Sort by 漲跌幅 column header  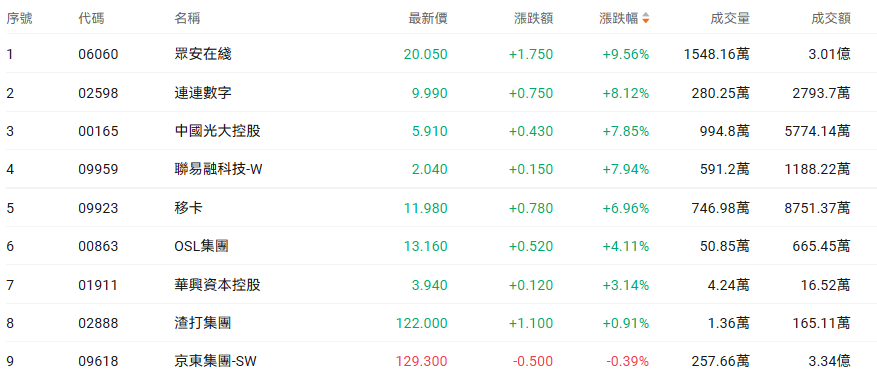(619, 18)
